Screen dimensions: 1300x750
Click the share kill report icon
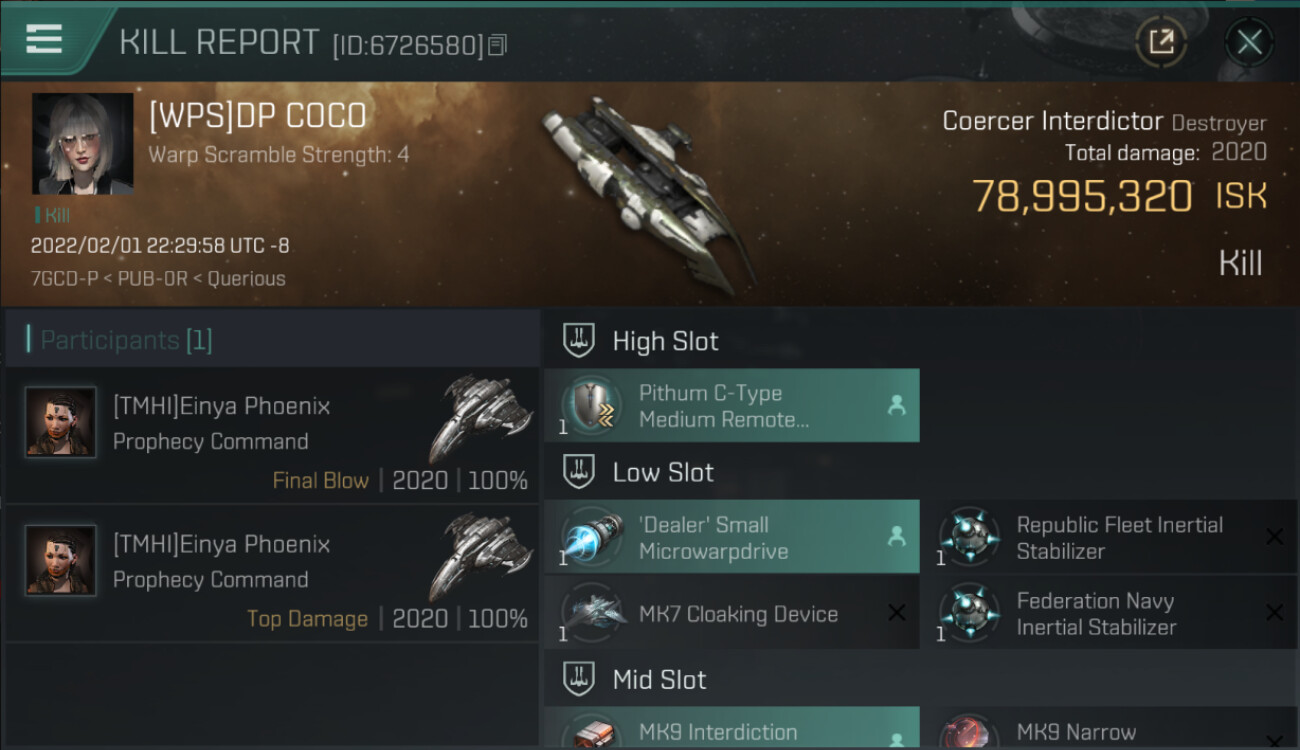click(1161, 42)
